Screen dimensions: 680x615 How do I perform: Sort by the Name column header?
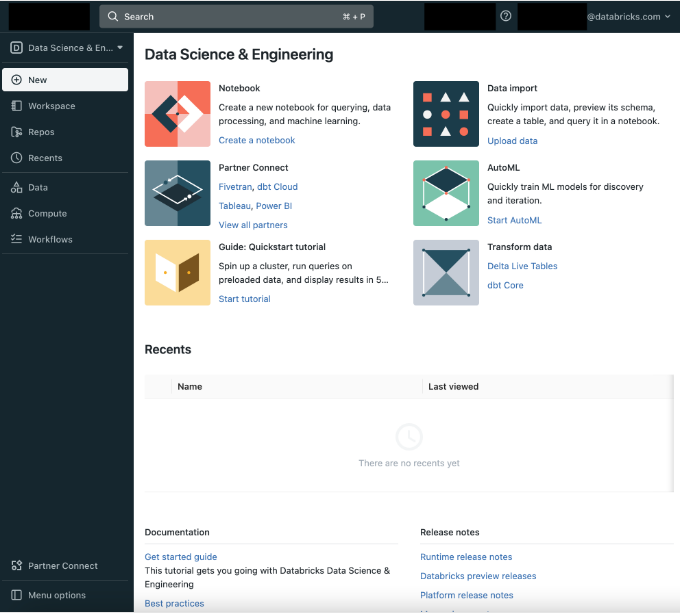[190, 387]
